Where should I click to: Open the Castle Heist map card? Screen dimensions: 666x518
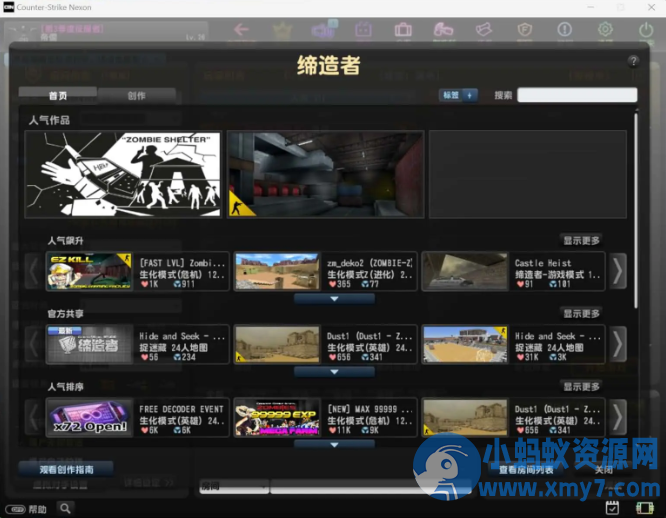click(514, 271)
